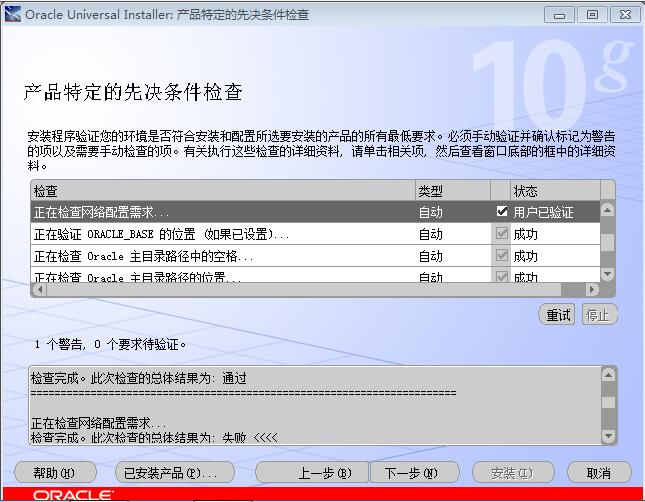Viewport: 645px width, 502px height.
Task: Click the 检查 column header
Action: click(x=223, y=191)
